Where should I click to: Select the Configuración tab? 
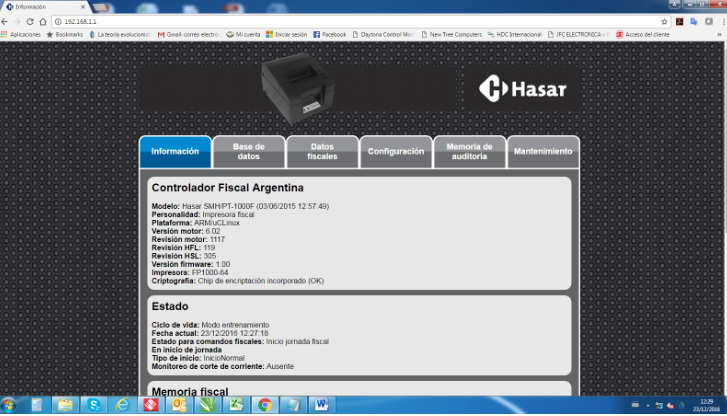(x=396, y=152)
